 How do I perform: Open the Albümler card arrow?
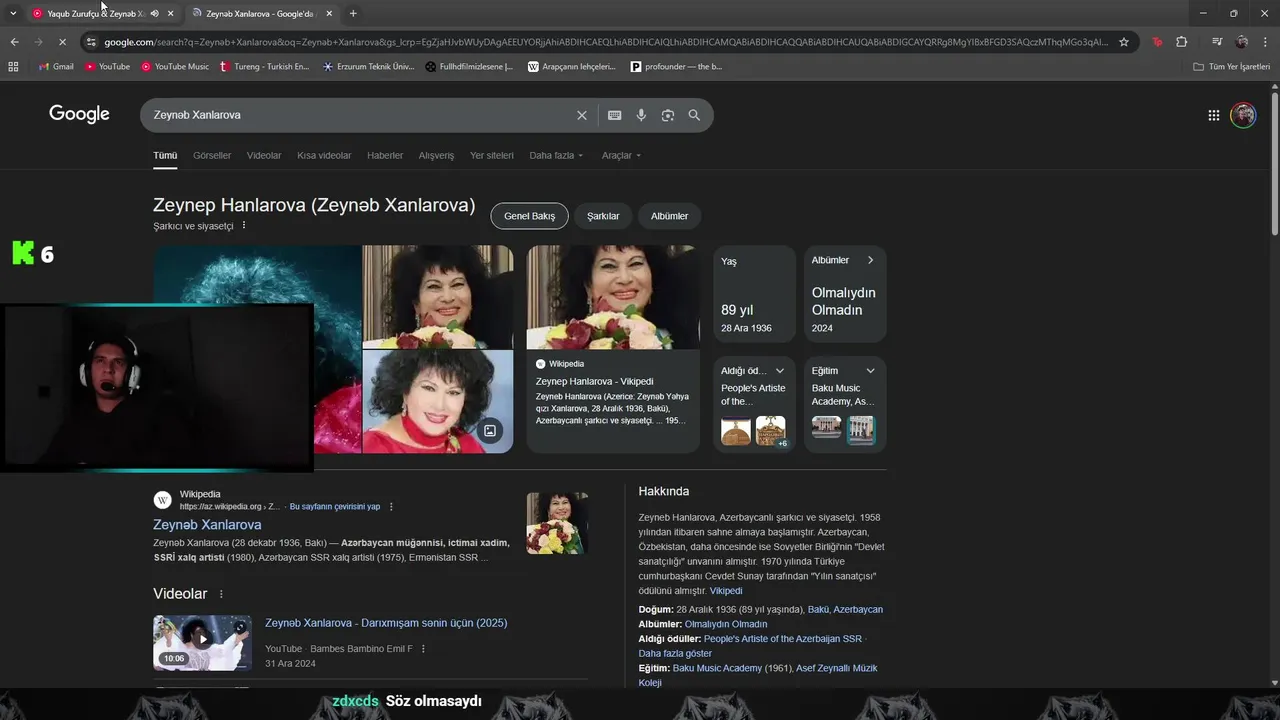(870, 260)
